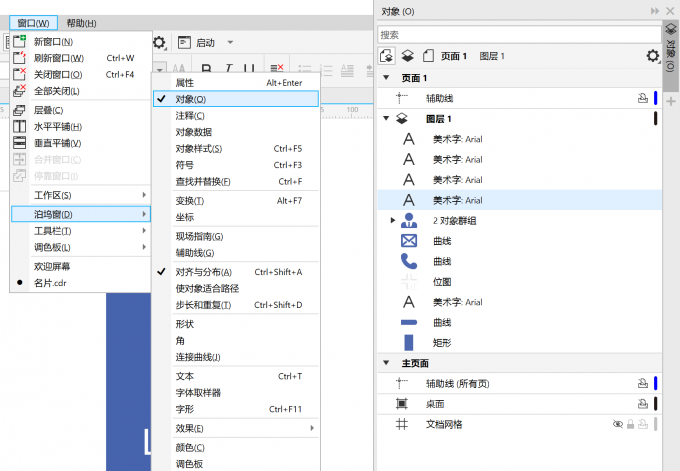Choose 欢迎屏幕 in Window menu
680x471 pixels.
click(81, 266)
